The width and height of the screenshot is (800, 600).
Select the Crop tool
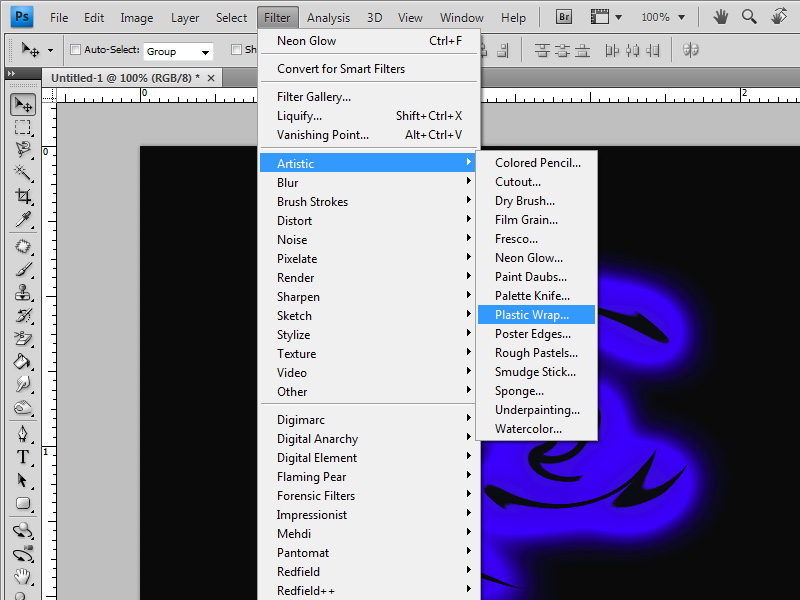coord(23,197)
